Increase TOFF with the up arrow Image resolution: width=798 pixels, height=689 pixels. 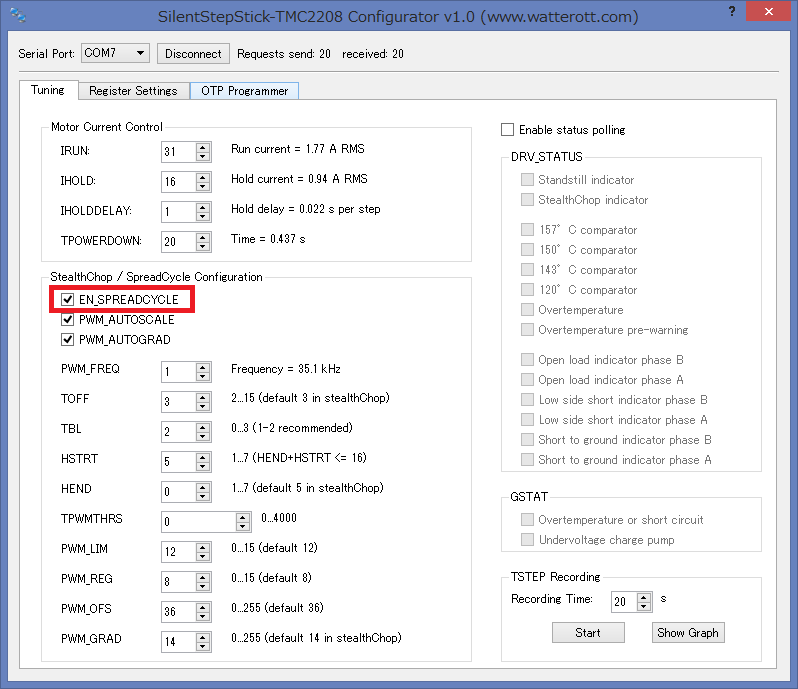click(203, 397)
